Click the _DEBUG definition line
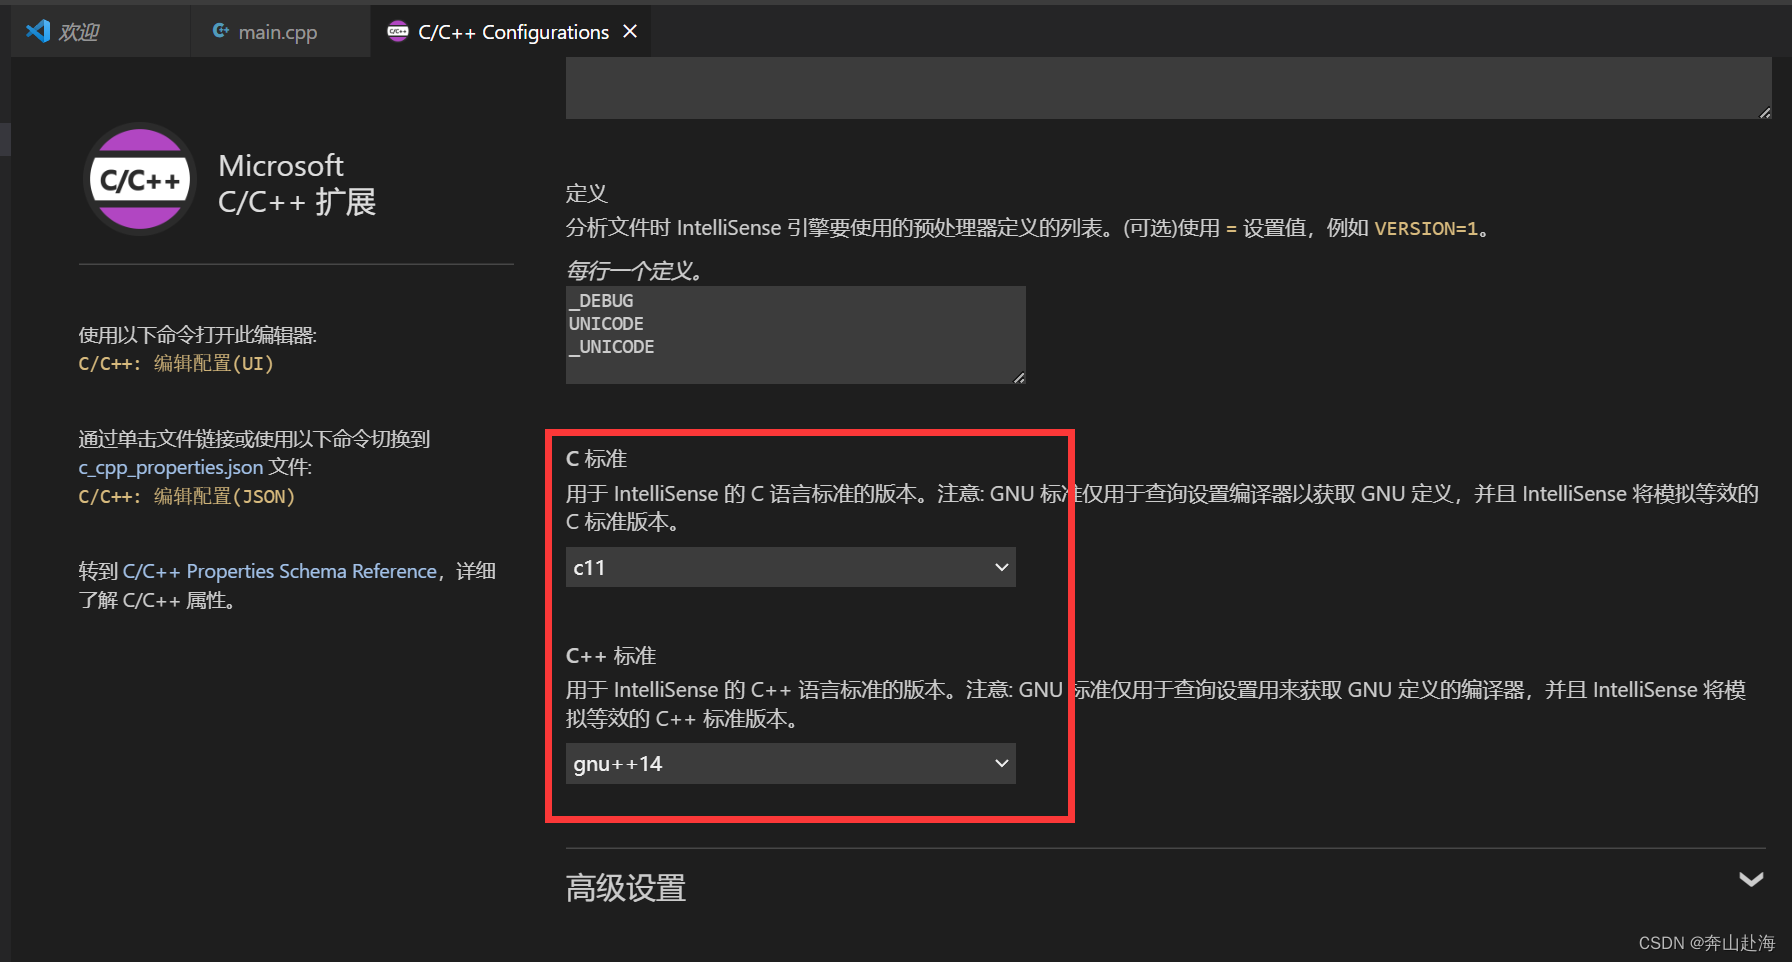1792x962 pixels. coord(601,301)
